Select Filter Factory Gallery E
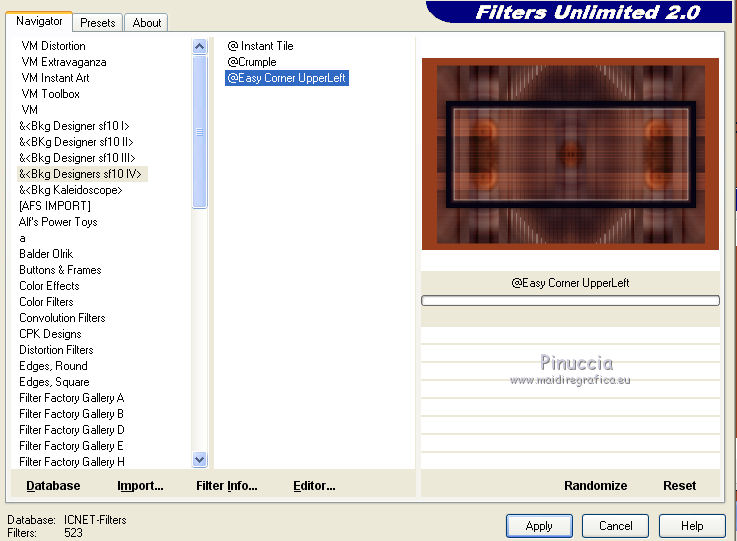Image resolution: width=737 pixels, height=541 pixels. pos(71,446)
